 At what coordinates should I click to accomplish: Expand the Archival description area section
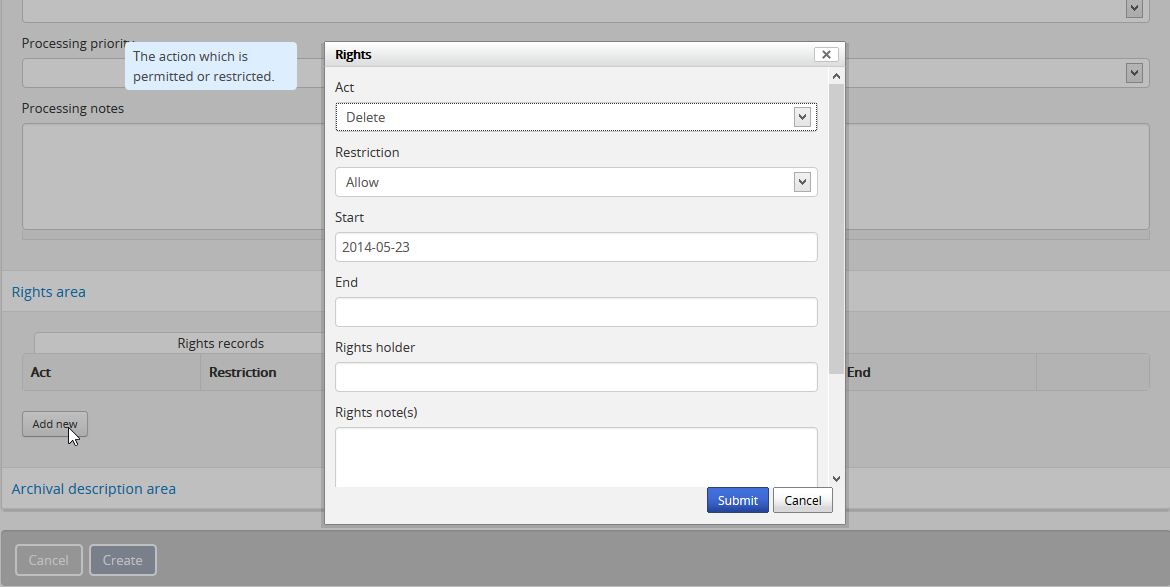point(94,489)
